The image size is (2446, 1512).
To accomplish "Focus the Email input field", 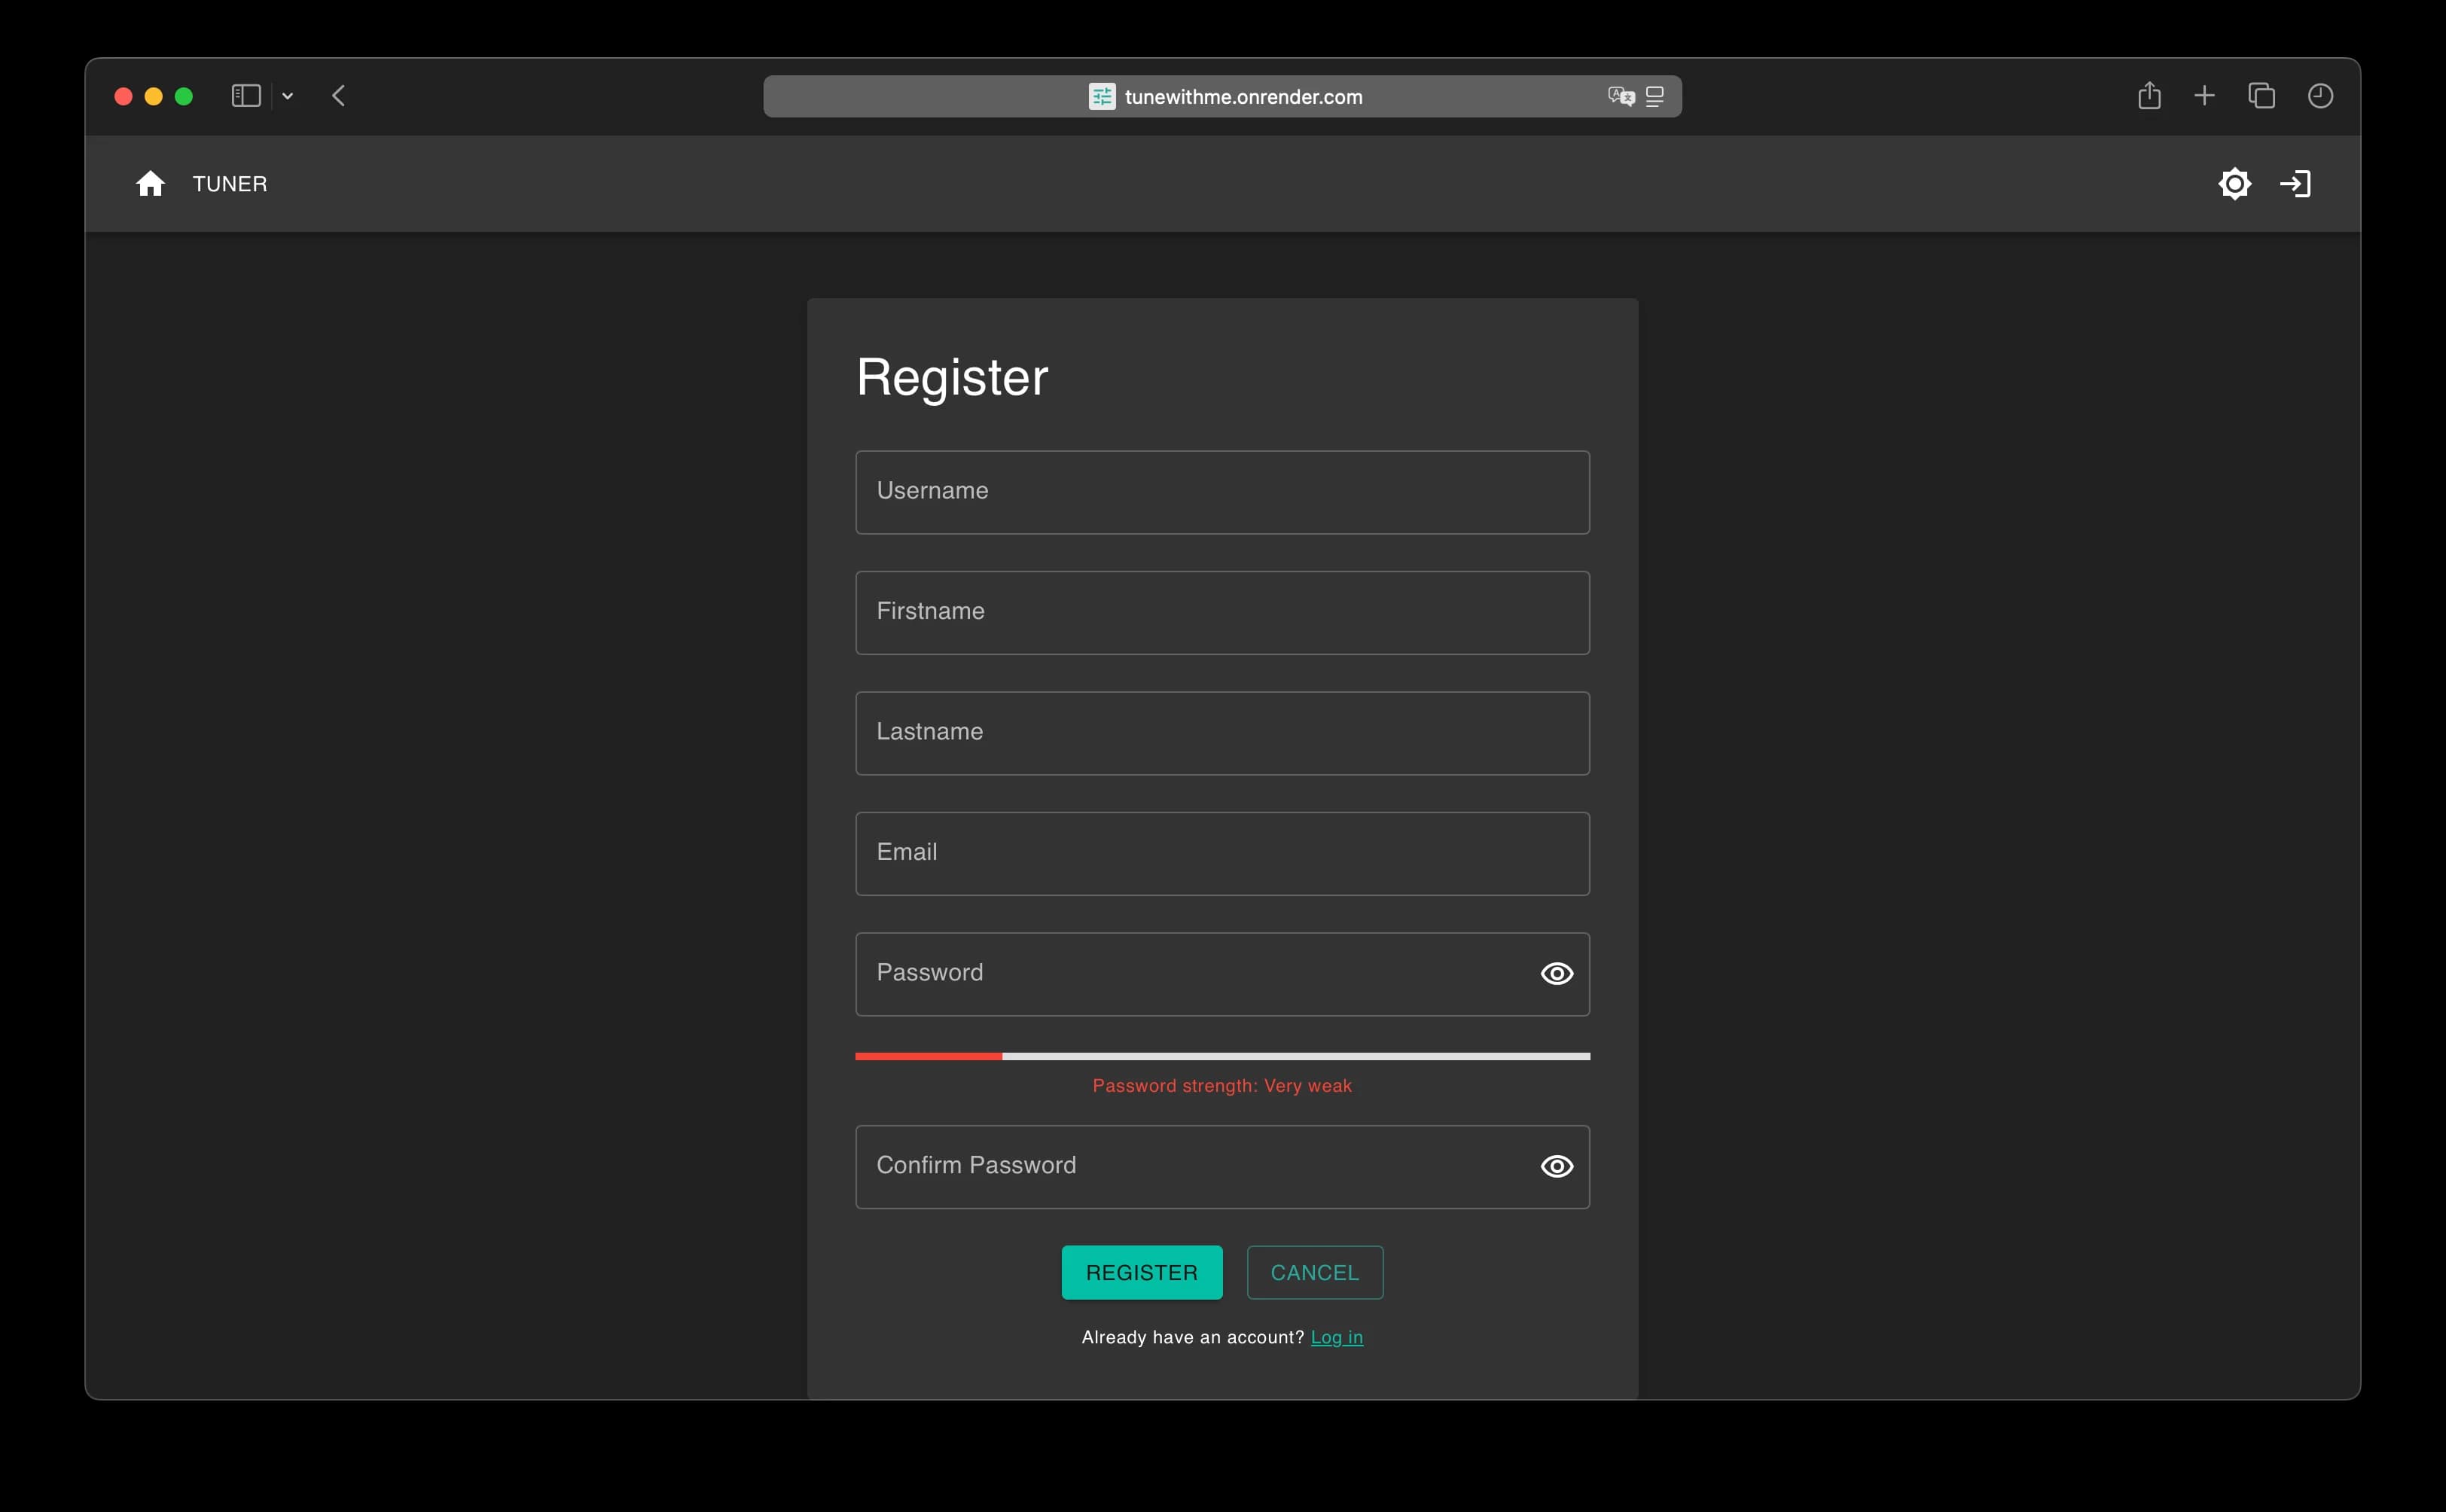I will click(1221, 853).
